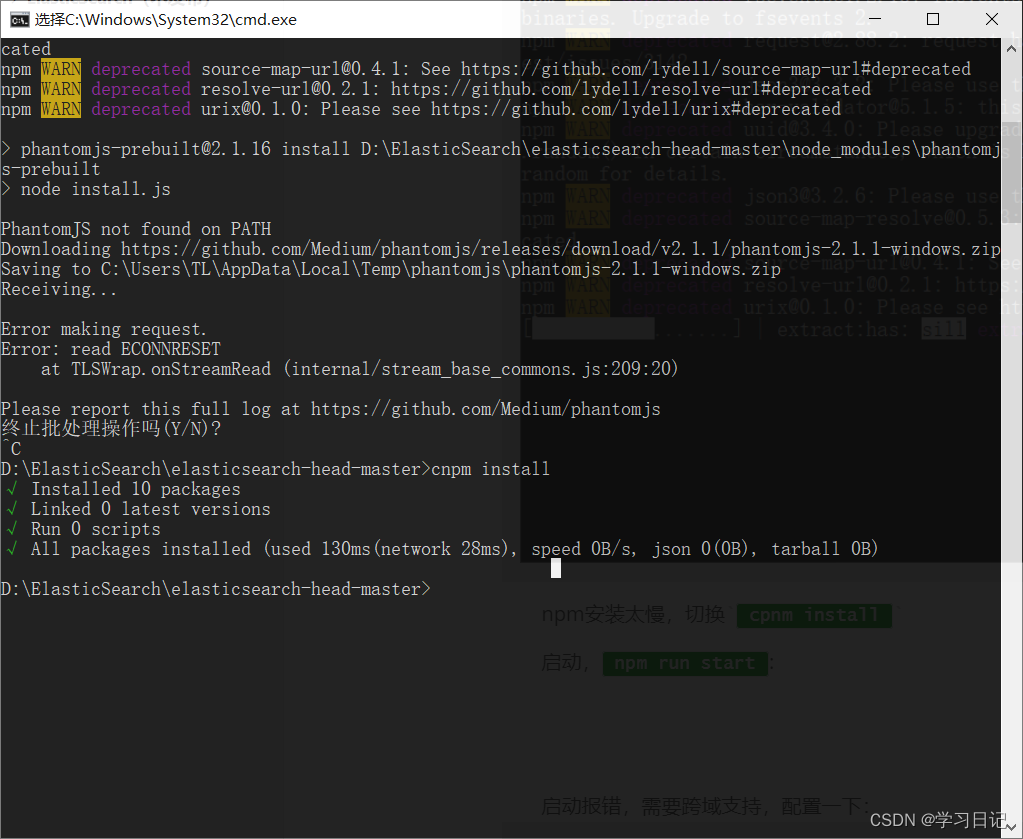Click 'Installed 10 packages' line

coord(121,489)
